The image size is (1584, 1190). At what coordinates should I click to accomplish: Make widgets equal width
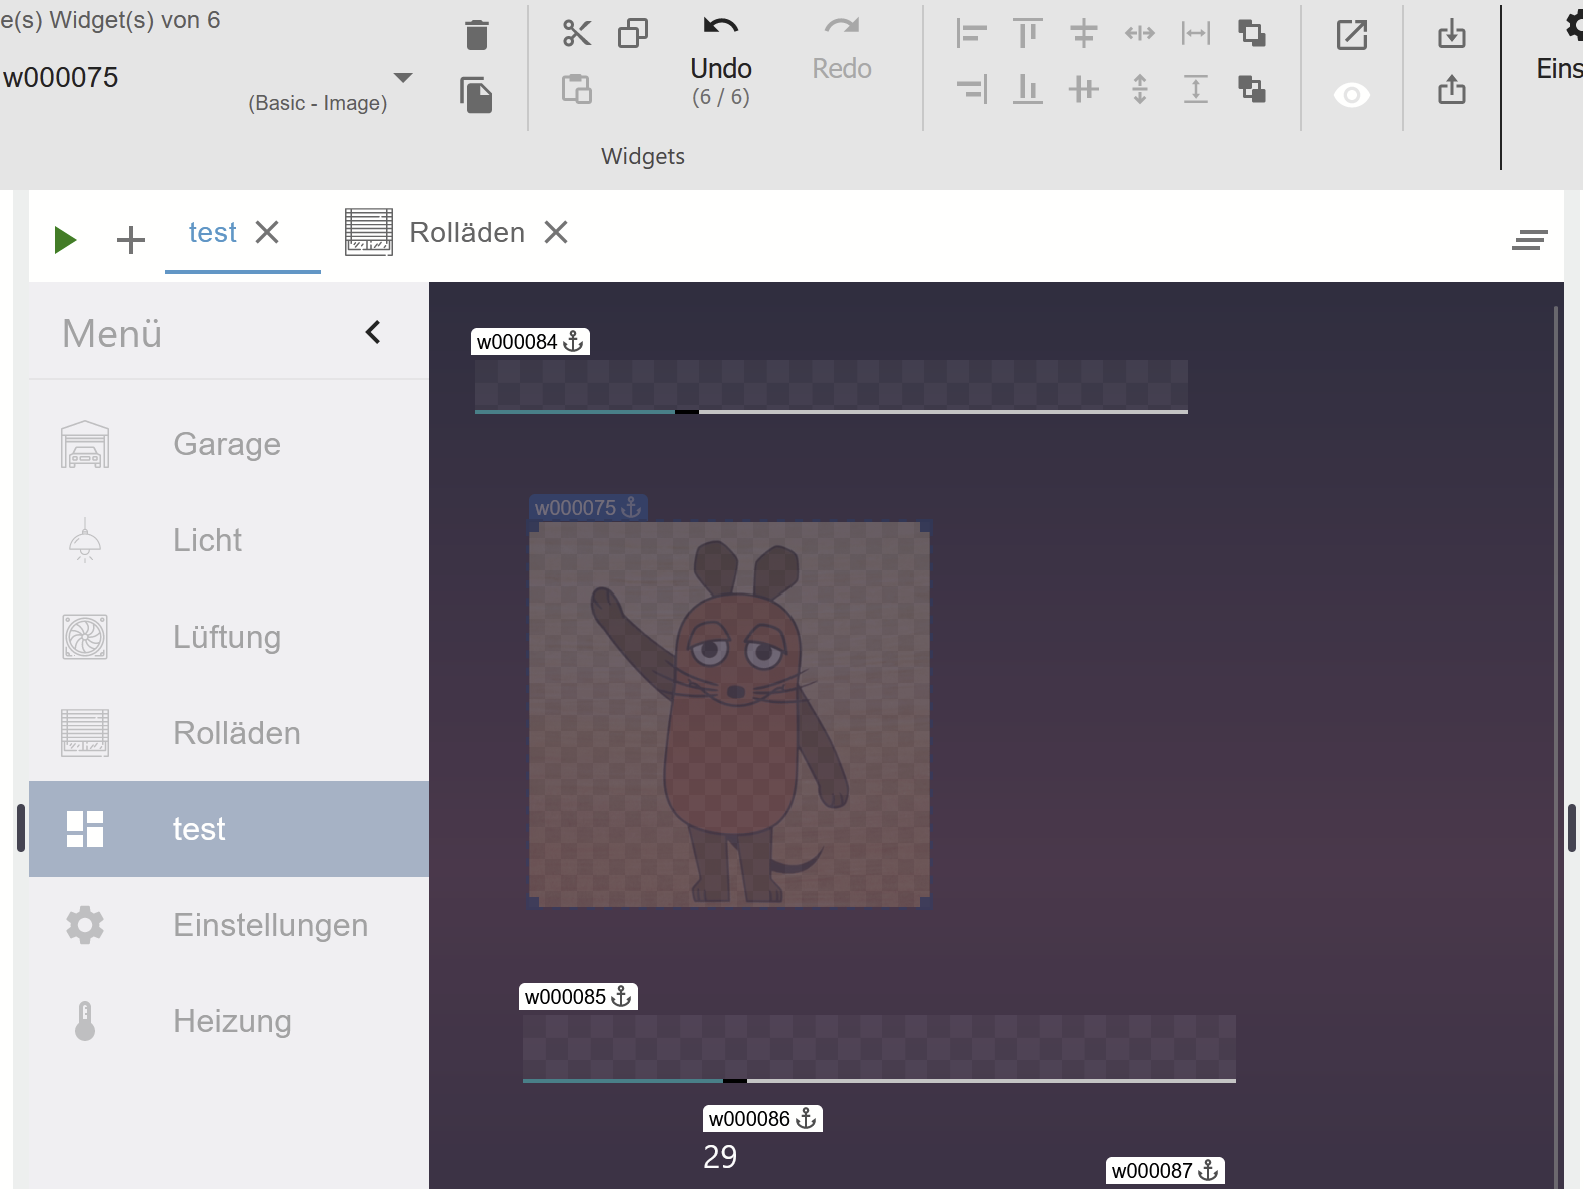pos(1195,33)
